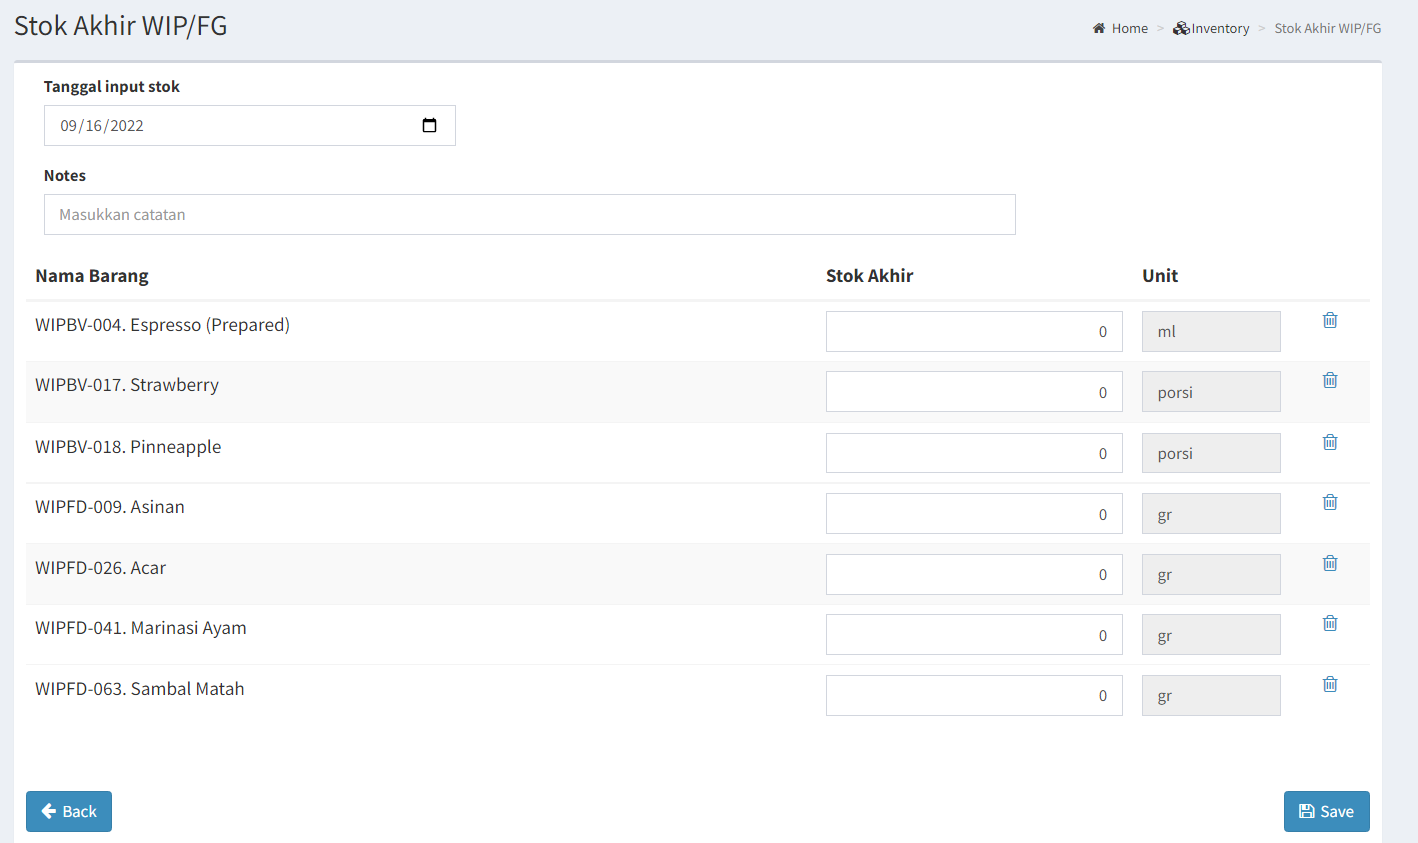Viewport: 1418px width, 843px height.
Task: Click the Inventory boxes icon in breadcrumb
Action: tap(1181, 28)
